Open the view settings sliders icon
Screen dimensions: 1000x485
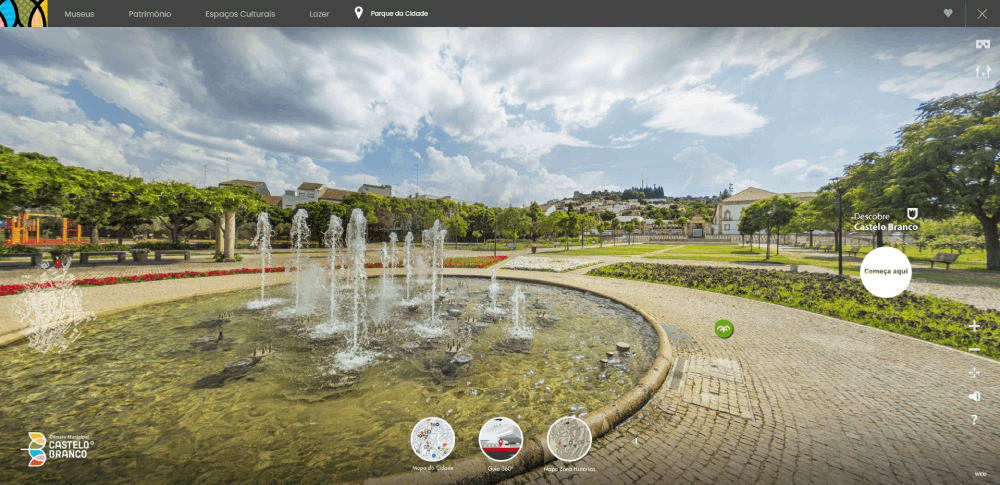click(982, 72)
